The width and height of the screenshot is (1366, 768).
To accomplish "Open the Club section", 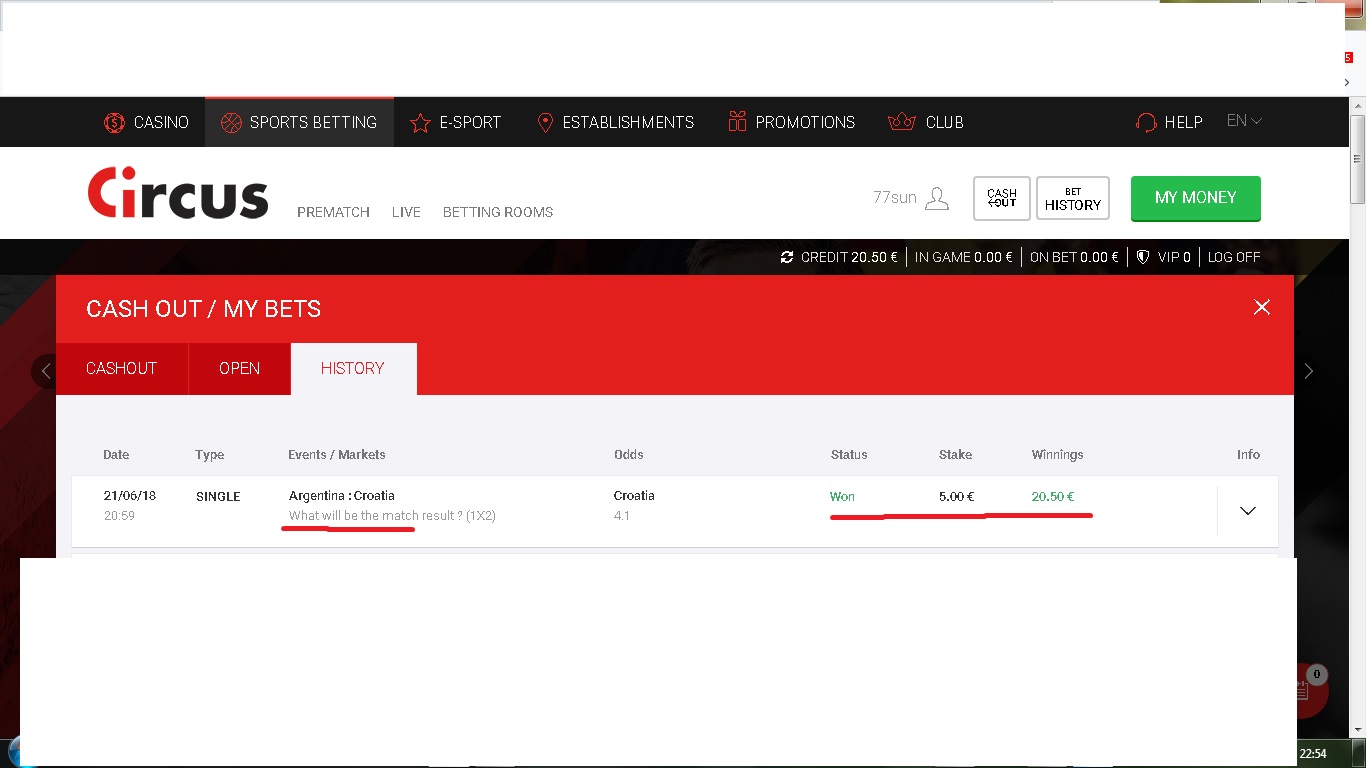I will 926,122.
